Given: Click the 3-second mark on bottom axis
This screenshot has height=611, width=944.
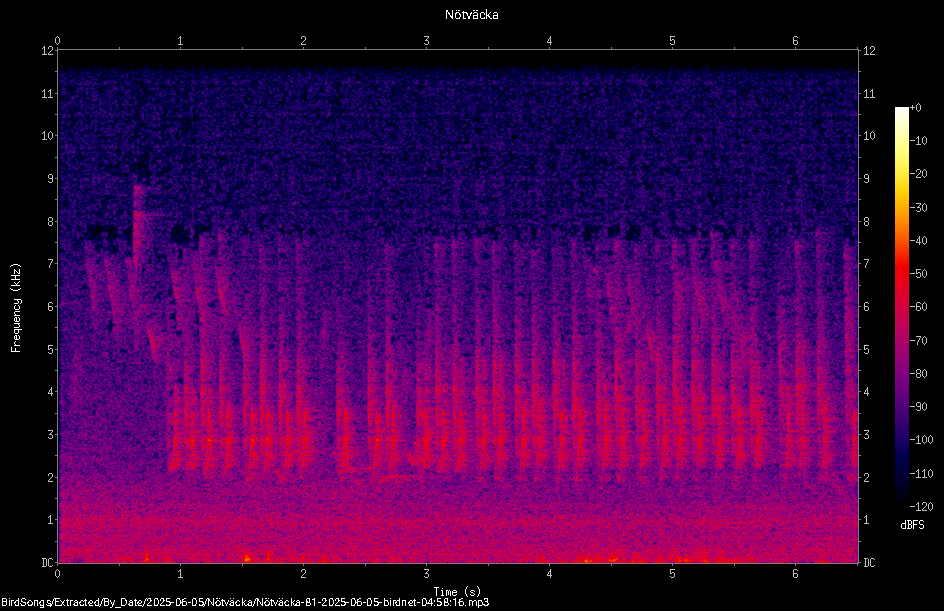Looking at the screenshot, I should (426, 574).
